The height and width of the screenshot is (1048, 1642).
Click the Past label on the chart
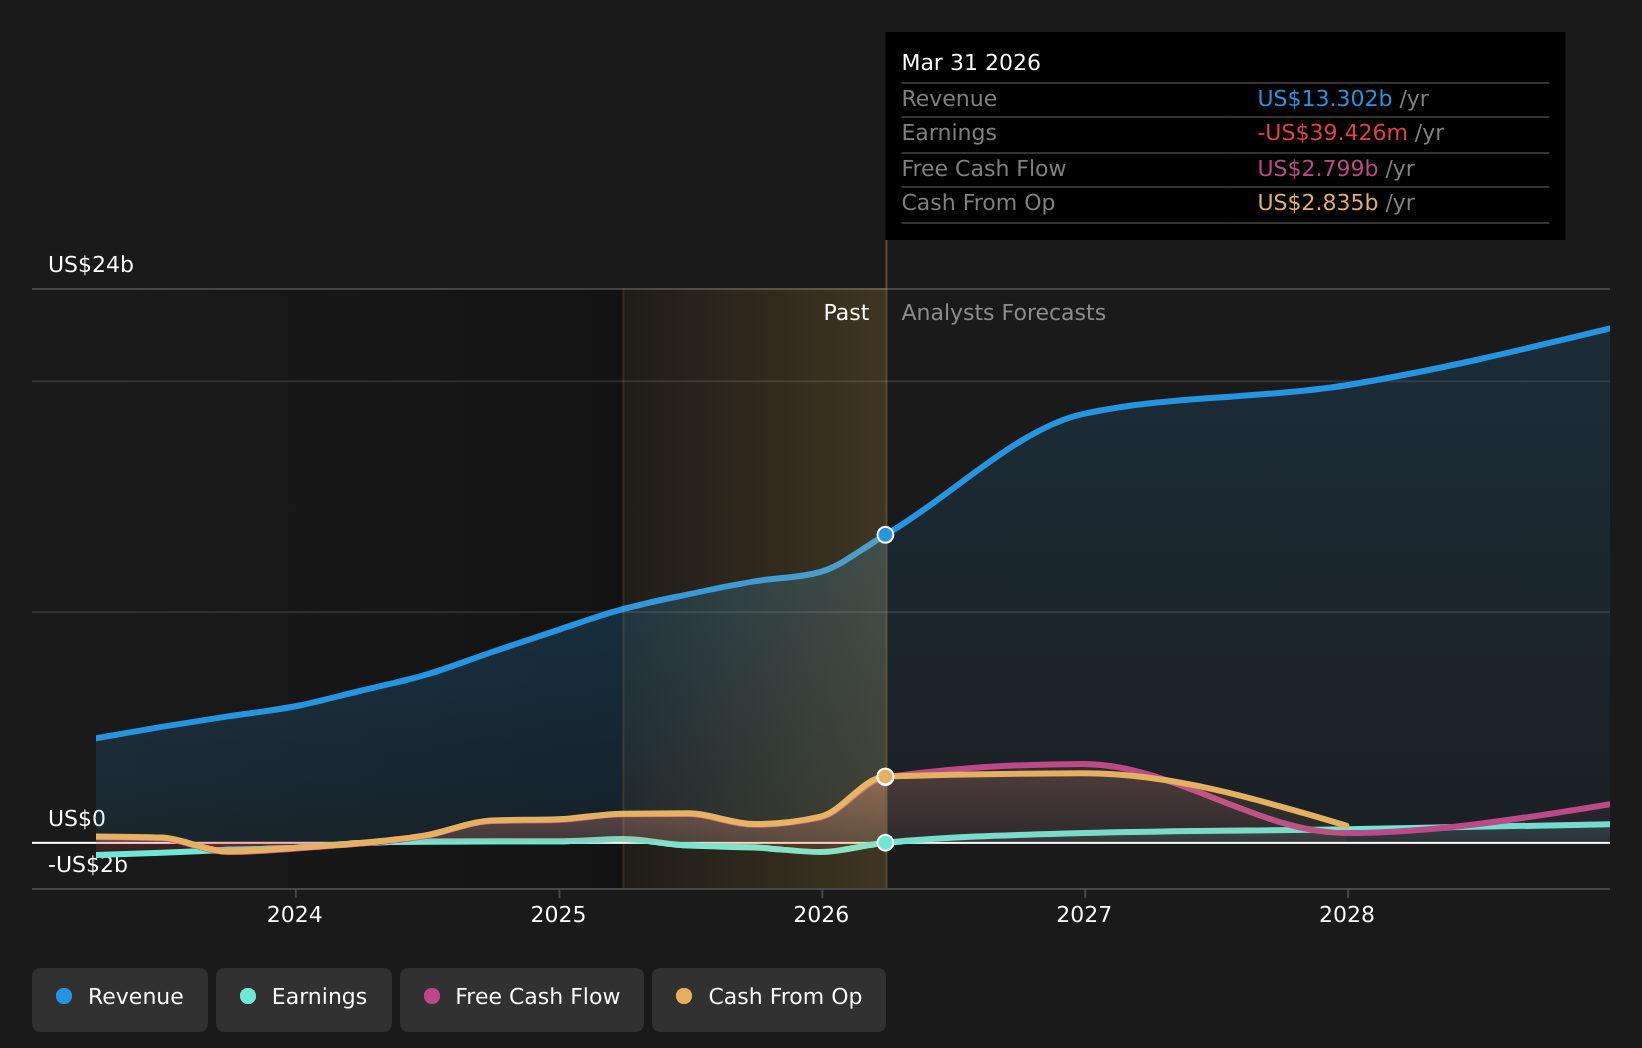(x=846, y=313)
